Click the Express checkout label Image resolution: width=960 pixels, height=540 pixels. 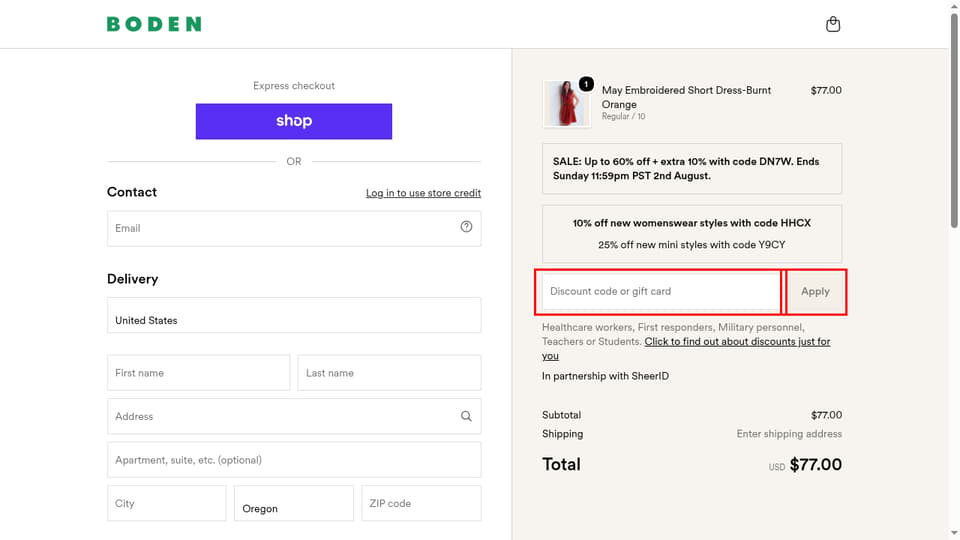294,86
